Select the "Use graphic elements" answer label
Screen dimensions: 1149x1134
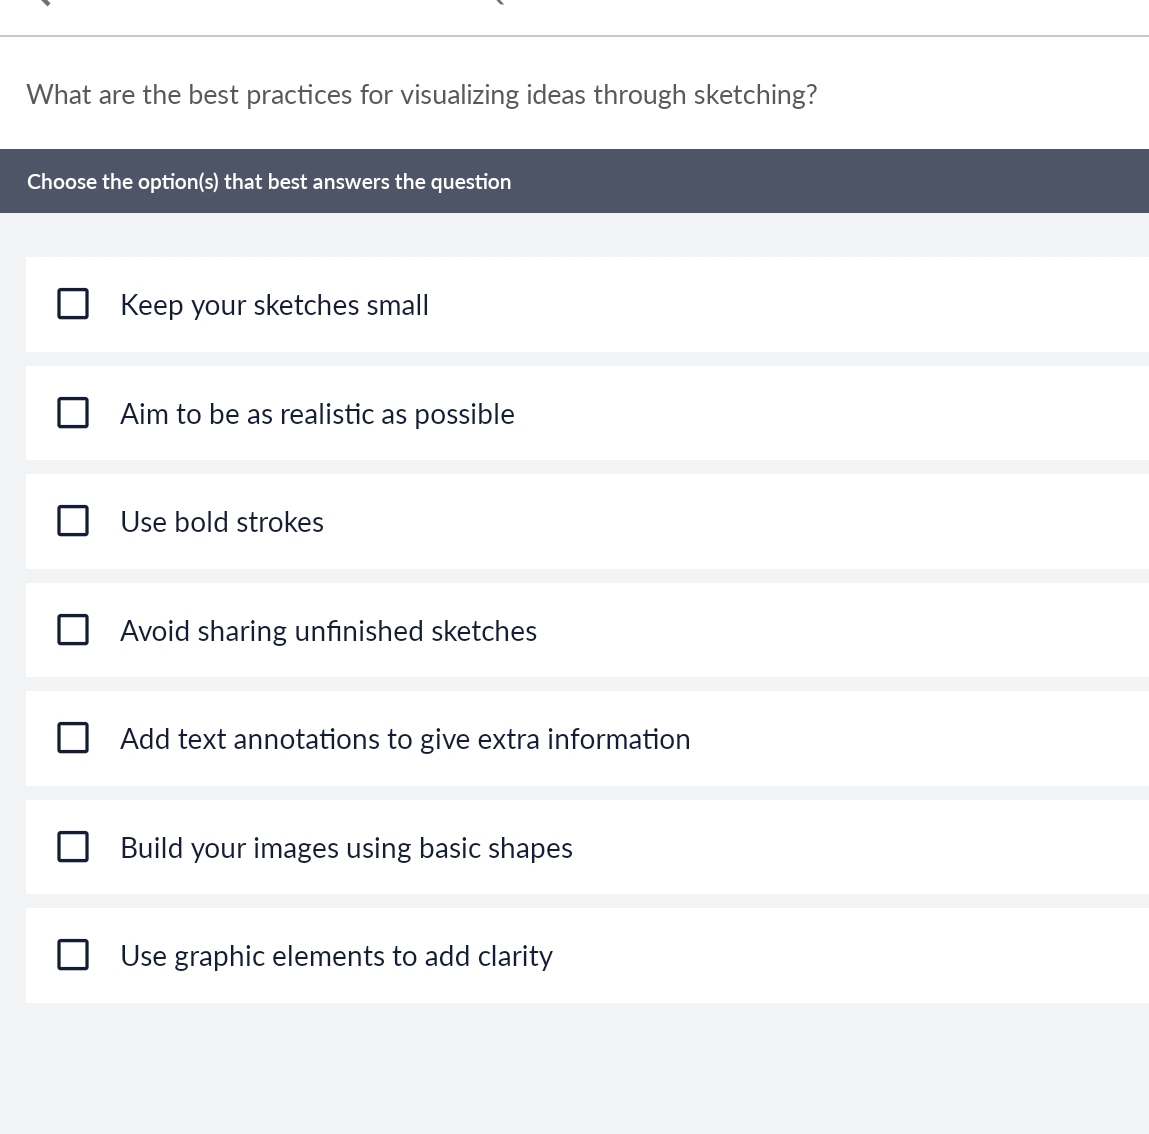pyautogui.click(x=336, y=956)
